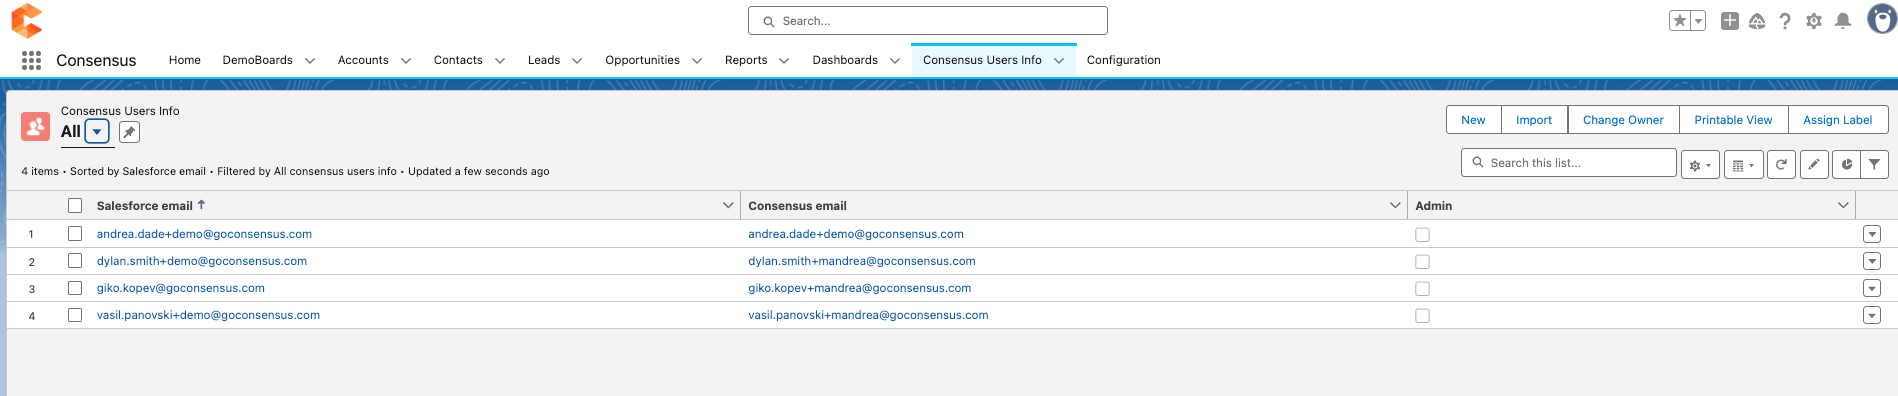
Task: Click the Search this list field
Action: click(1569, 163)
